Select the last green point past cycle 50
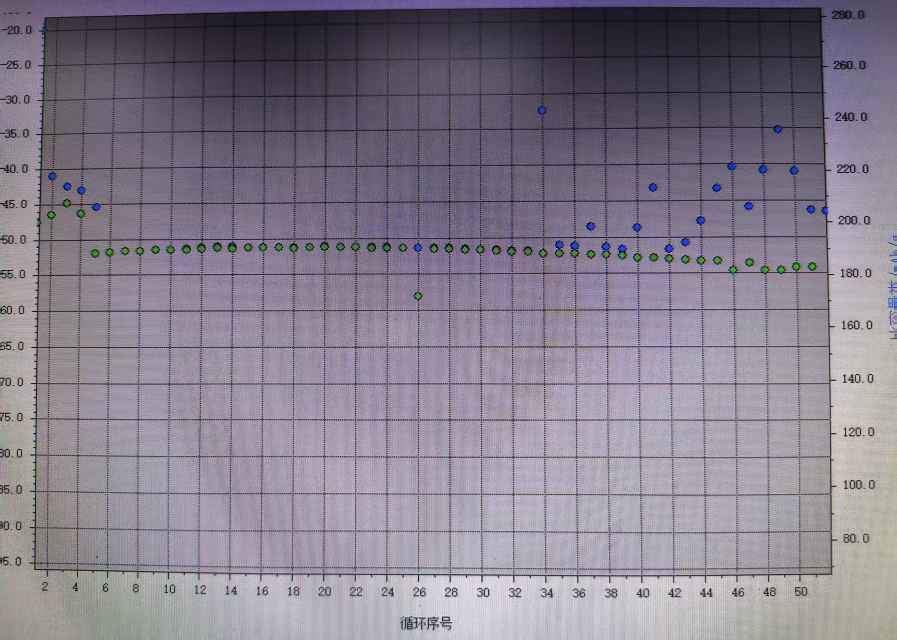 [x=812, y=266]
